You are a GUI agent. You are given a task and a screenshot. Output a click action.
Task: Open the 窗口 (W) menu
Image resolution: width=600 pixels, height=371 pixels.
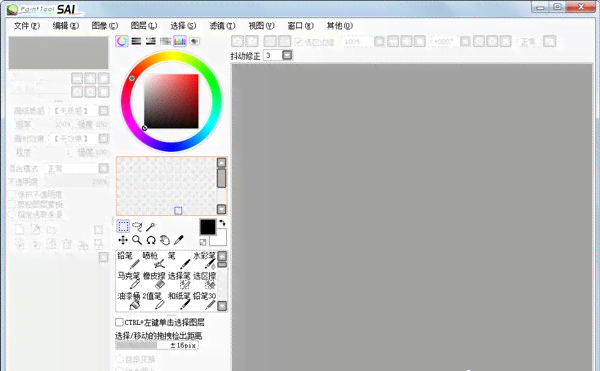pyautogui.click(x=300, y=26)
